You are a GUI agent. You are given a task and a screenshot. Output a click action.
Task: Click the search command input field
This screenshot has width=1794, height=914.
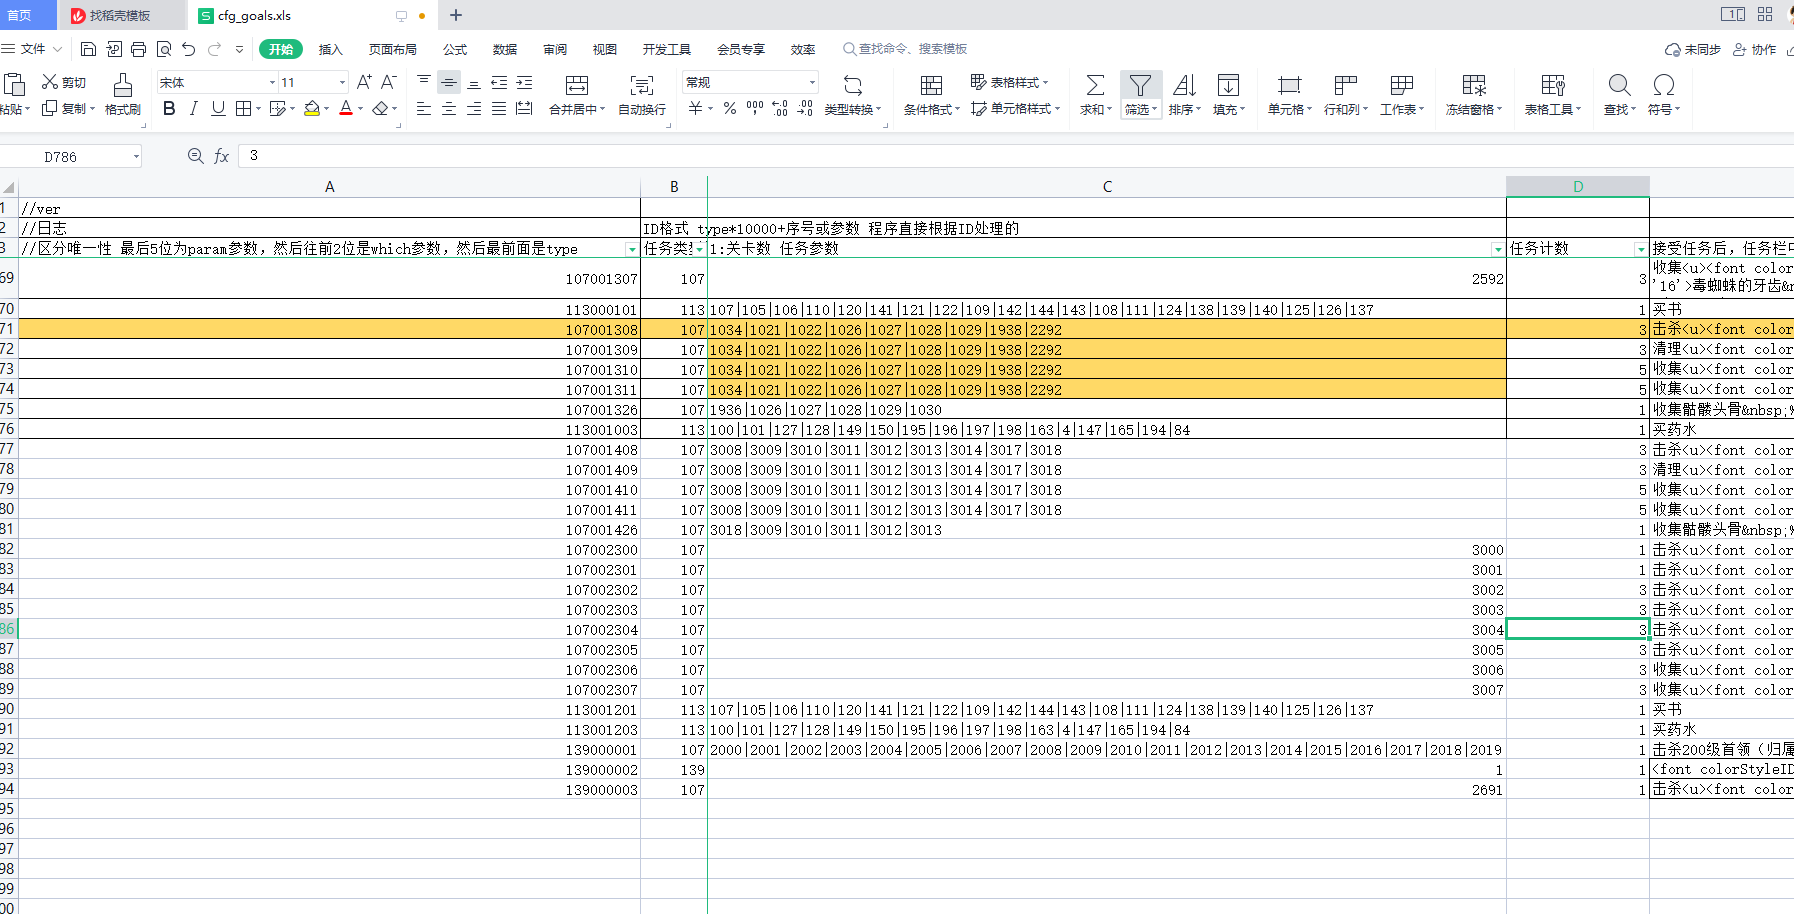point(905,49)
